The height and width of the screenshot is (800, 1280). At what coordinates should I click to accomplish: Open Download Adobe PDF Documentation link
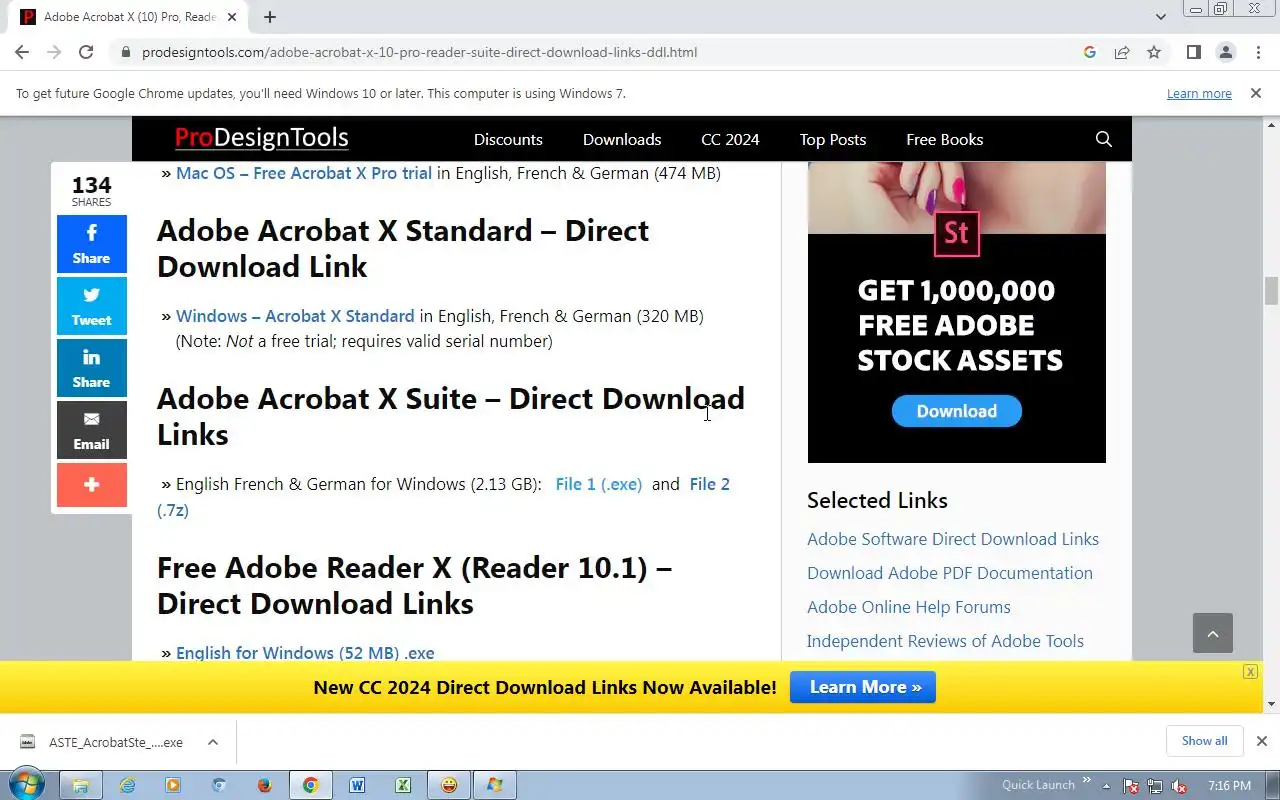[950, 573]
